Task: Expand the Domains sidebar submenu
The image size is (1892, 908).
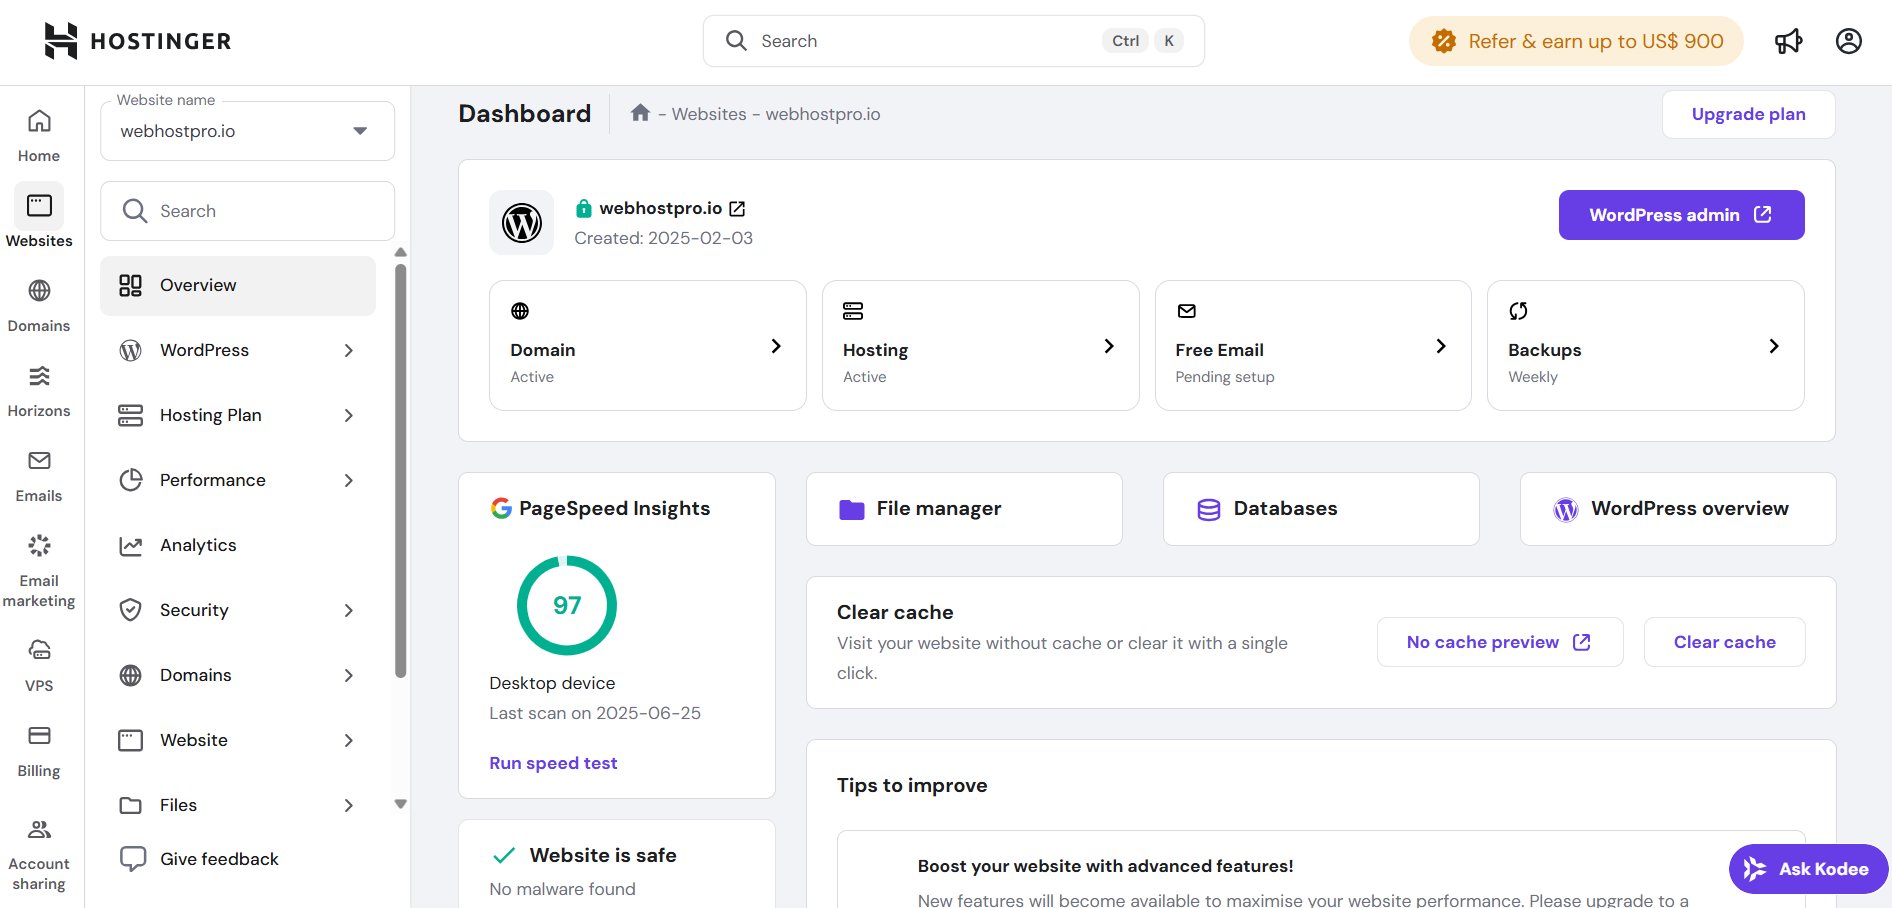Action: [349, 675]
